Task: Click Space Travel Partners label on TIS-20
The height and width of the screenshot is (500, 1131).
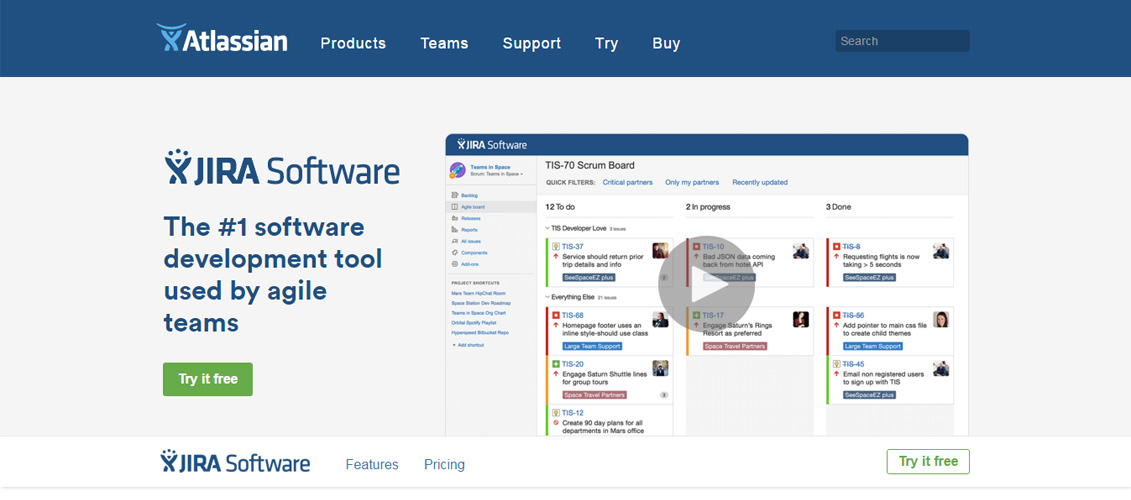Action: click(595, 395)
